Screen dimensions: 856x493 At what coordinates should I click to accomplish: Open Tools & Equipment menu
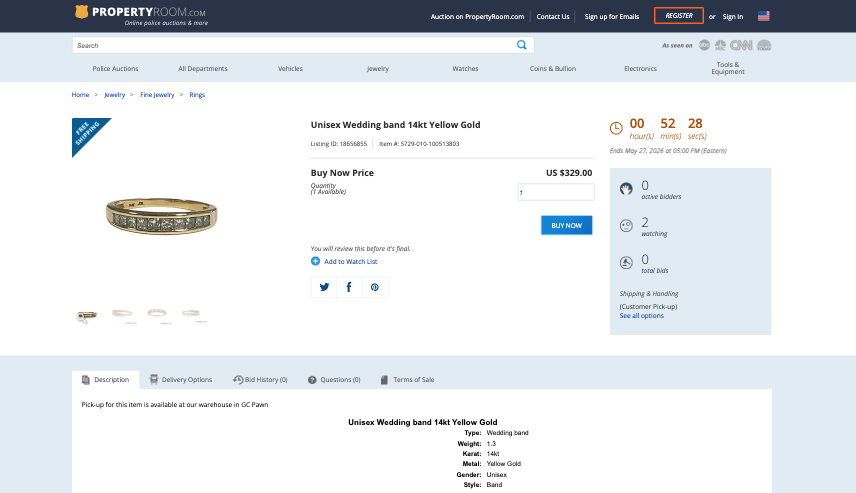(x=728, y=68)
